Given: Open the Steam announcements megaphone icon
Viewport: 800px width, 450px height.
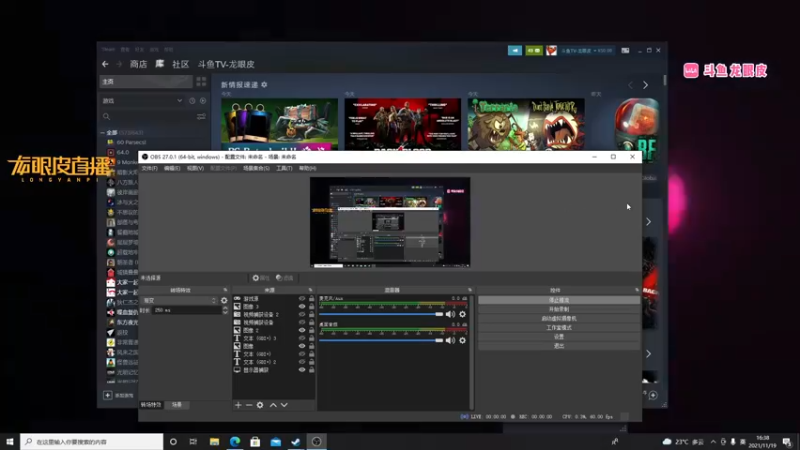Looking at the screenshot, I should (x=515, y=51).
